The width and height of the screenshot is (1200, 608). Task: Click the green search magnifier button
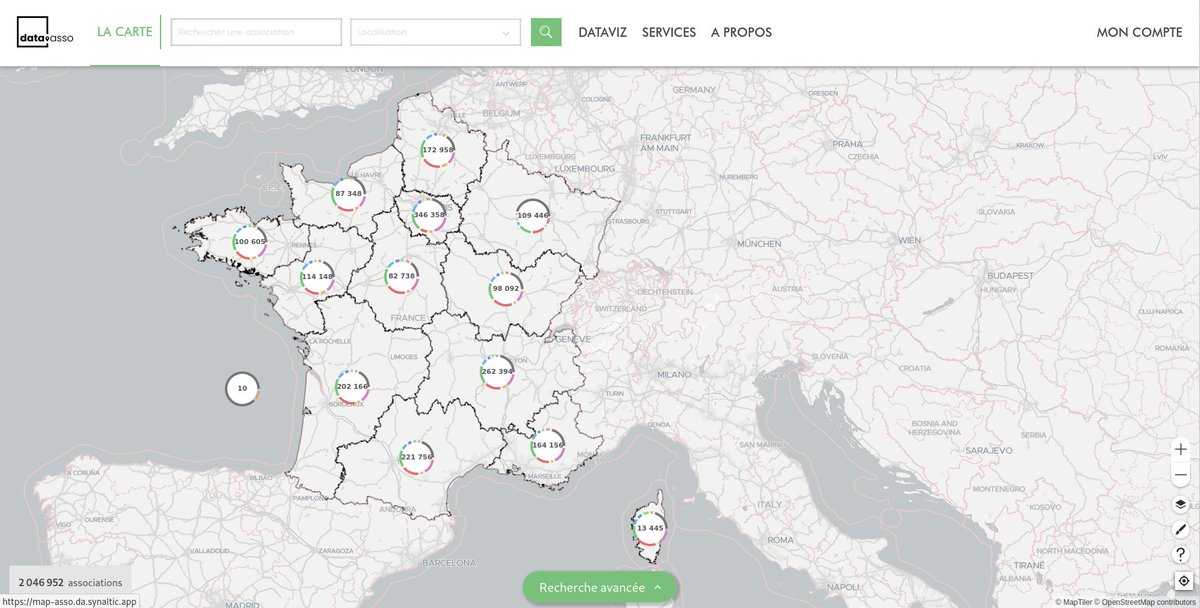[546, 32]
